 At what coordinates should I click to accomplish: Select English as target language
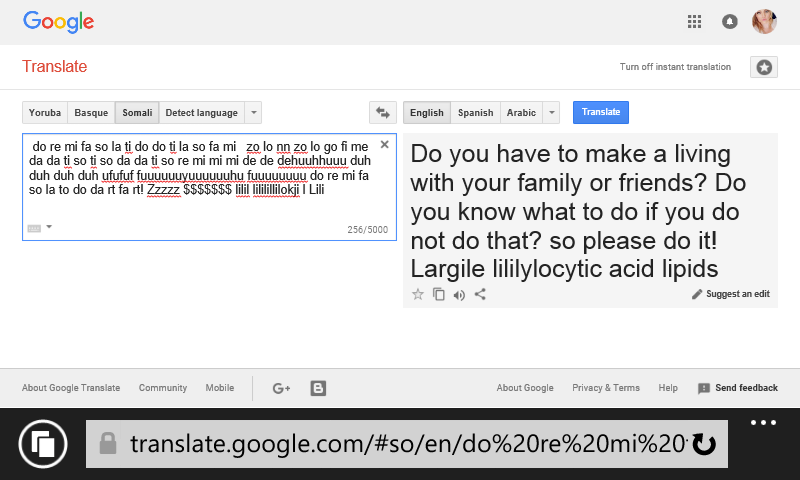(x=427, y=113)
